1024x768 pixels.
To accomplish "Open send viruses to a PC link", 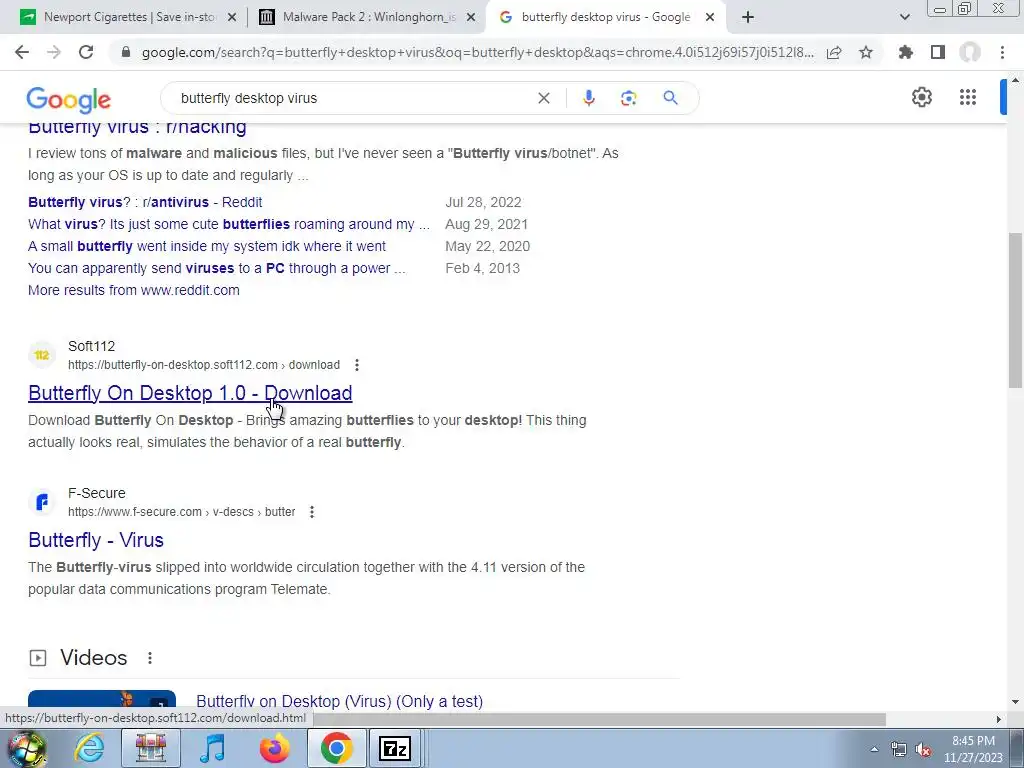I will tap(217, 268).
